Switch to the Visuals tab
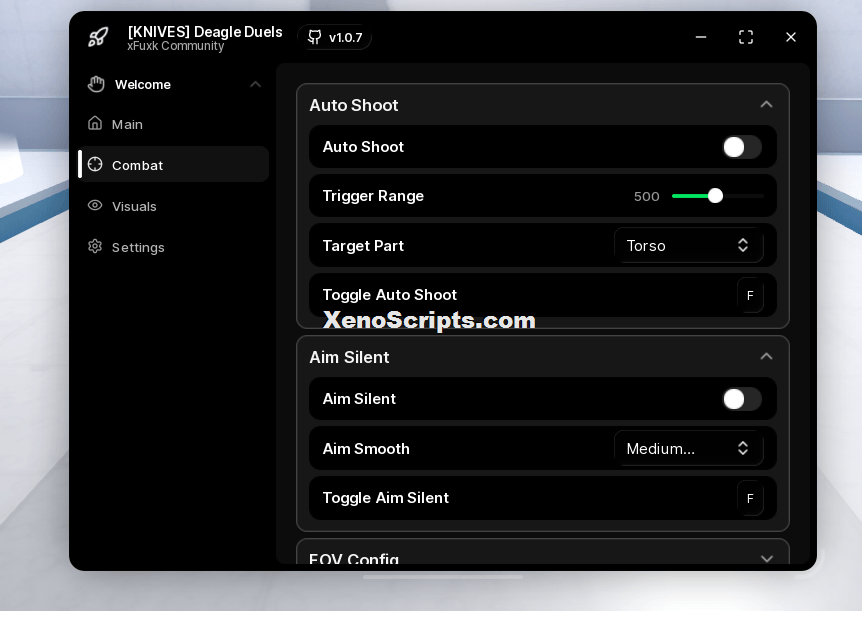 [x=174, y=206]
